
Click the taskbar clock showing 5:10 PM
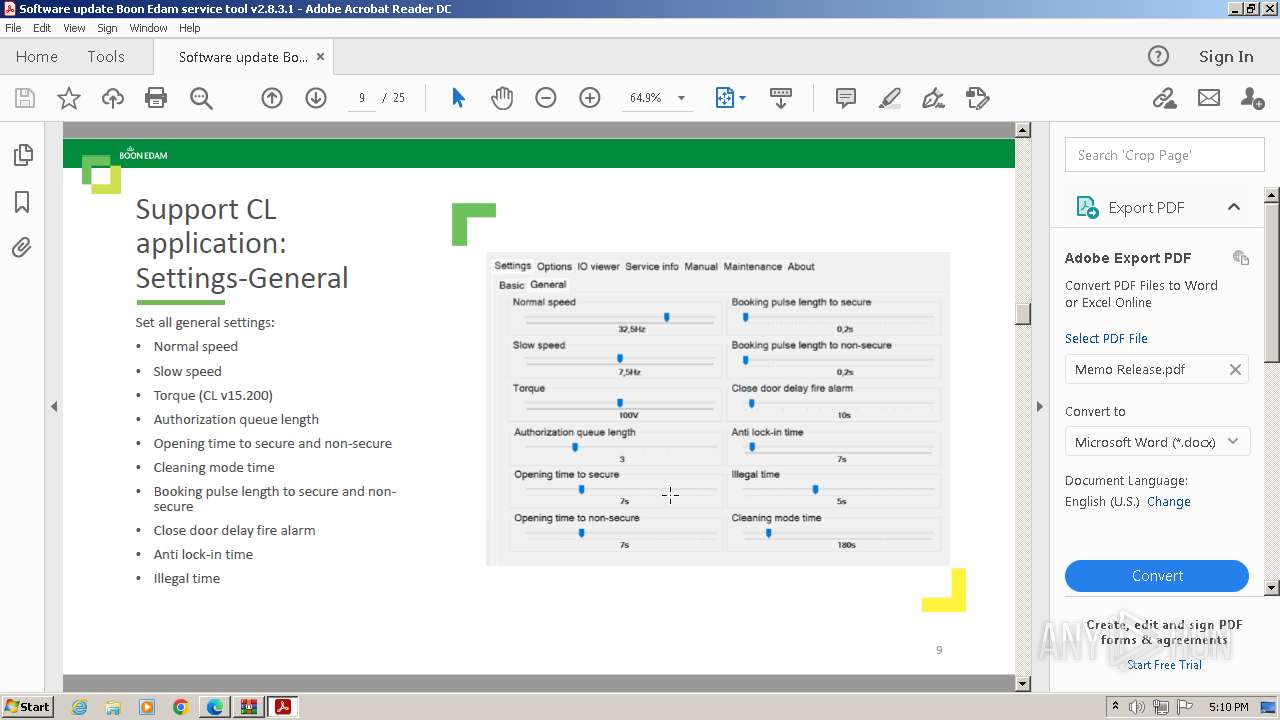click(x=1228, y=707)
